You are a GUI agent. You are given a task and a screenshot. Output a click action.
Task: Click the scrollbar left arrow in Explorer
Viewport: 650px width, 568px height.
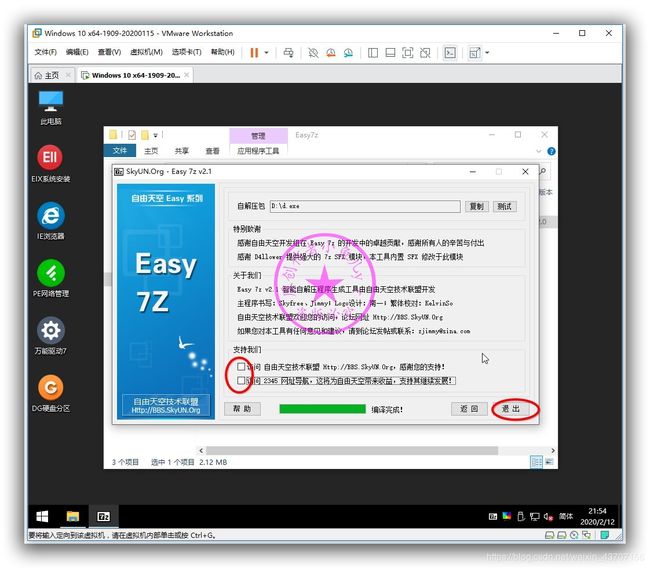tap(201, 451)
